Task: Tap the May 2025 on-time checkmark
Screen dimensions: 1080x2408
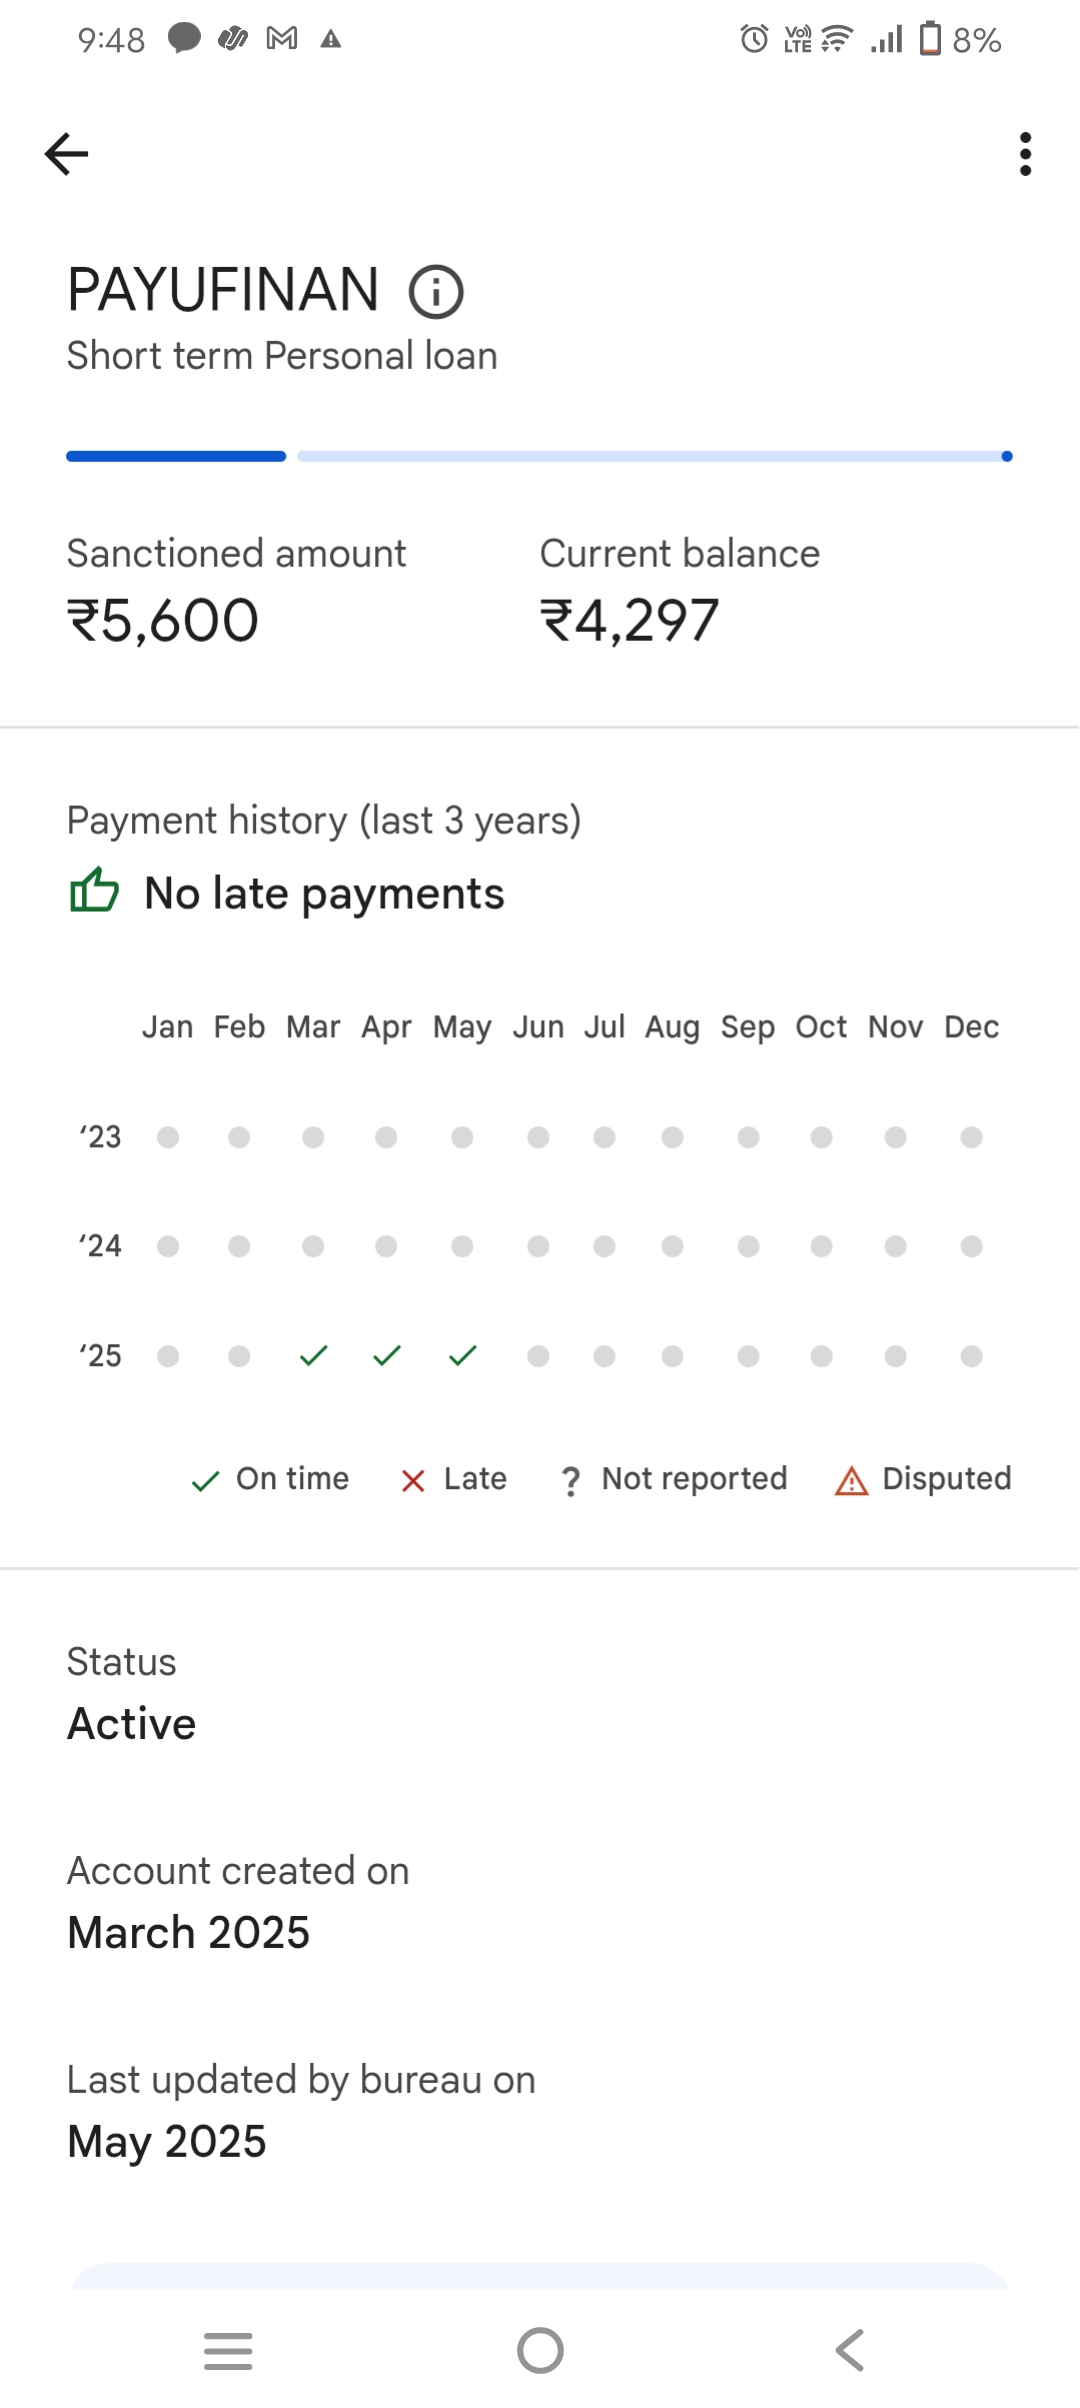Action: point(462,1356)
